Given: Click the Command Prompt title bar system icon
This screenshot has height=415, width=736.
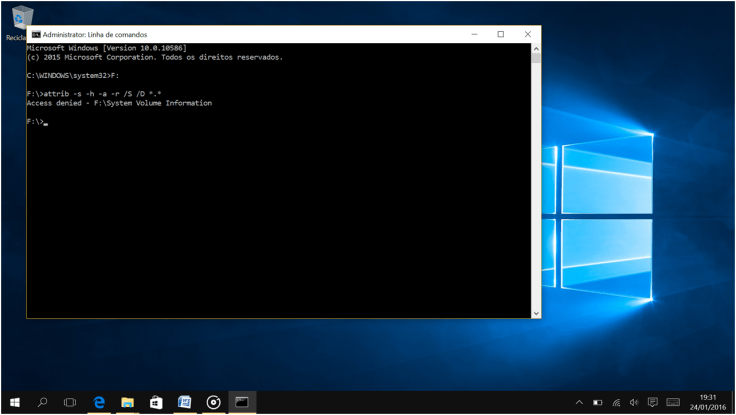Looking at the screenshot, I should 36,34.
